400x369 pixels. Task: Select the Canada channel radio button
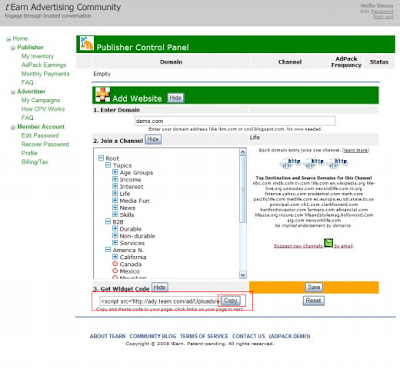115,264
